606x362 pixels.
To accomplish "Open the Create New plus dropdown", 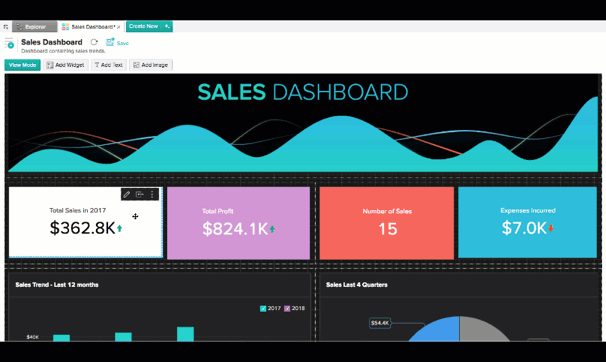I will tap(167, 26).
